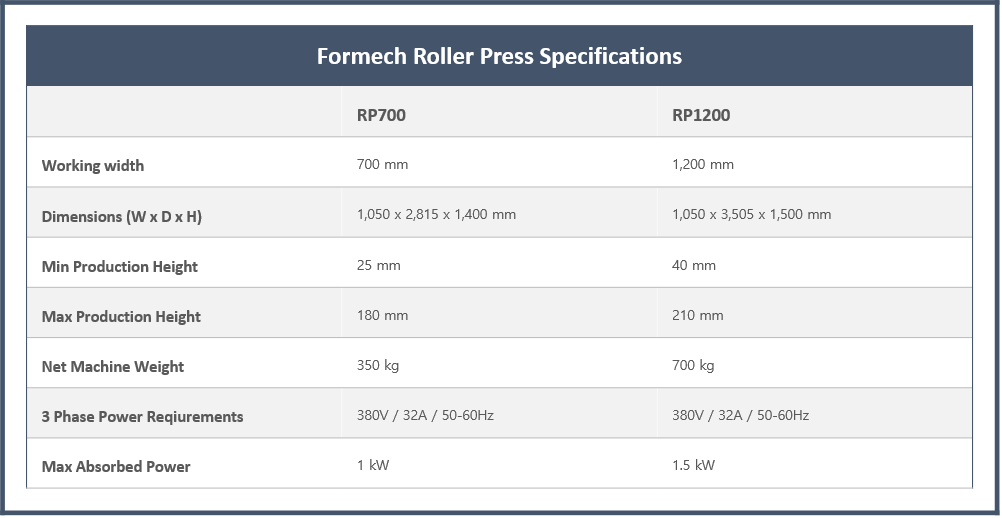
Task: Select the 25 mm minimum height cell
Action: (378, 265)
